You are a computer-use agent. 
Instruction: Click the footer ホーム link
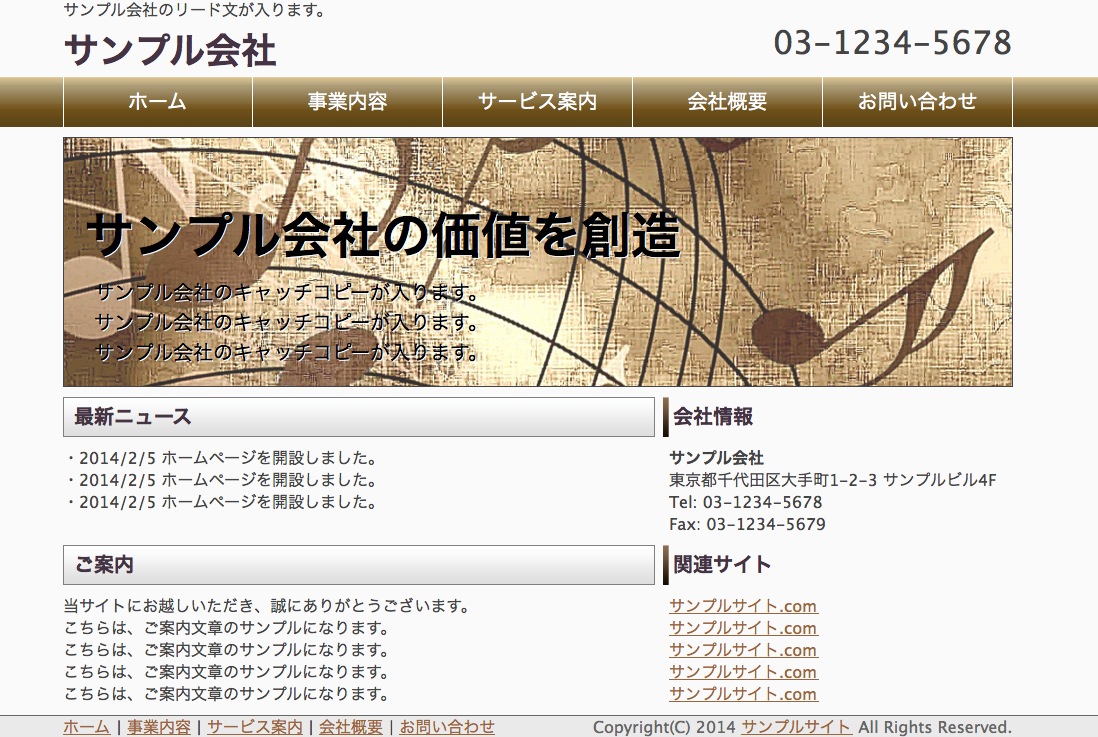86,727
